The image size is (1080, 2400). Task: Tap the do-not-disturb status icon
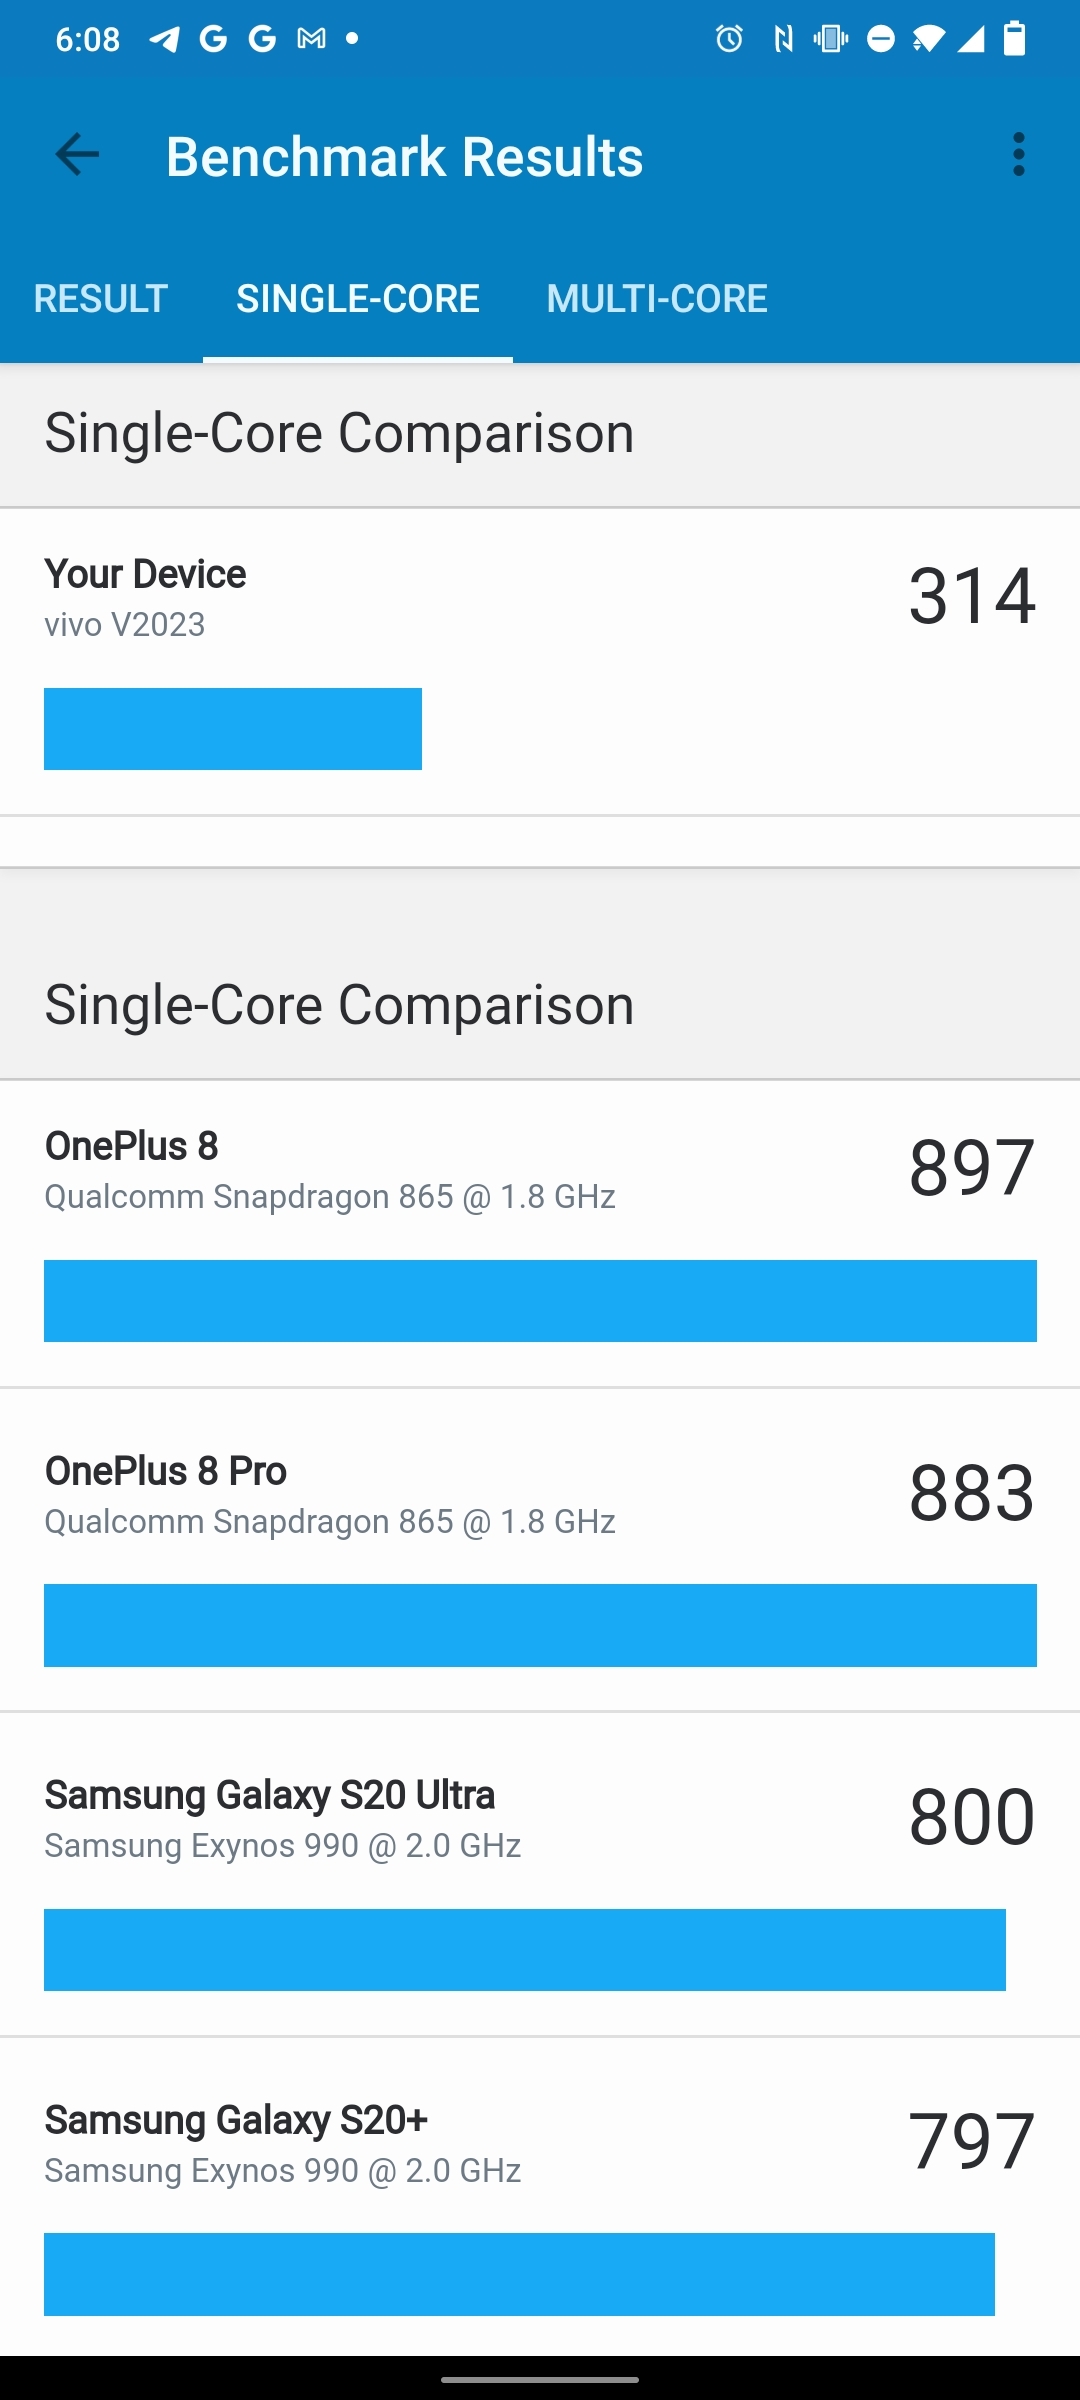(881, 39)
